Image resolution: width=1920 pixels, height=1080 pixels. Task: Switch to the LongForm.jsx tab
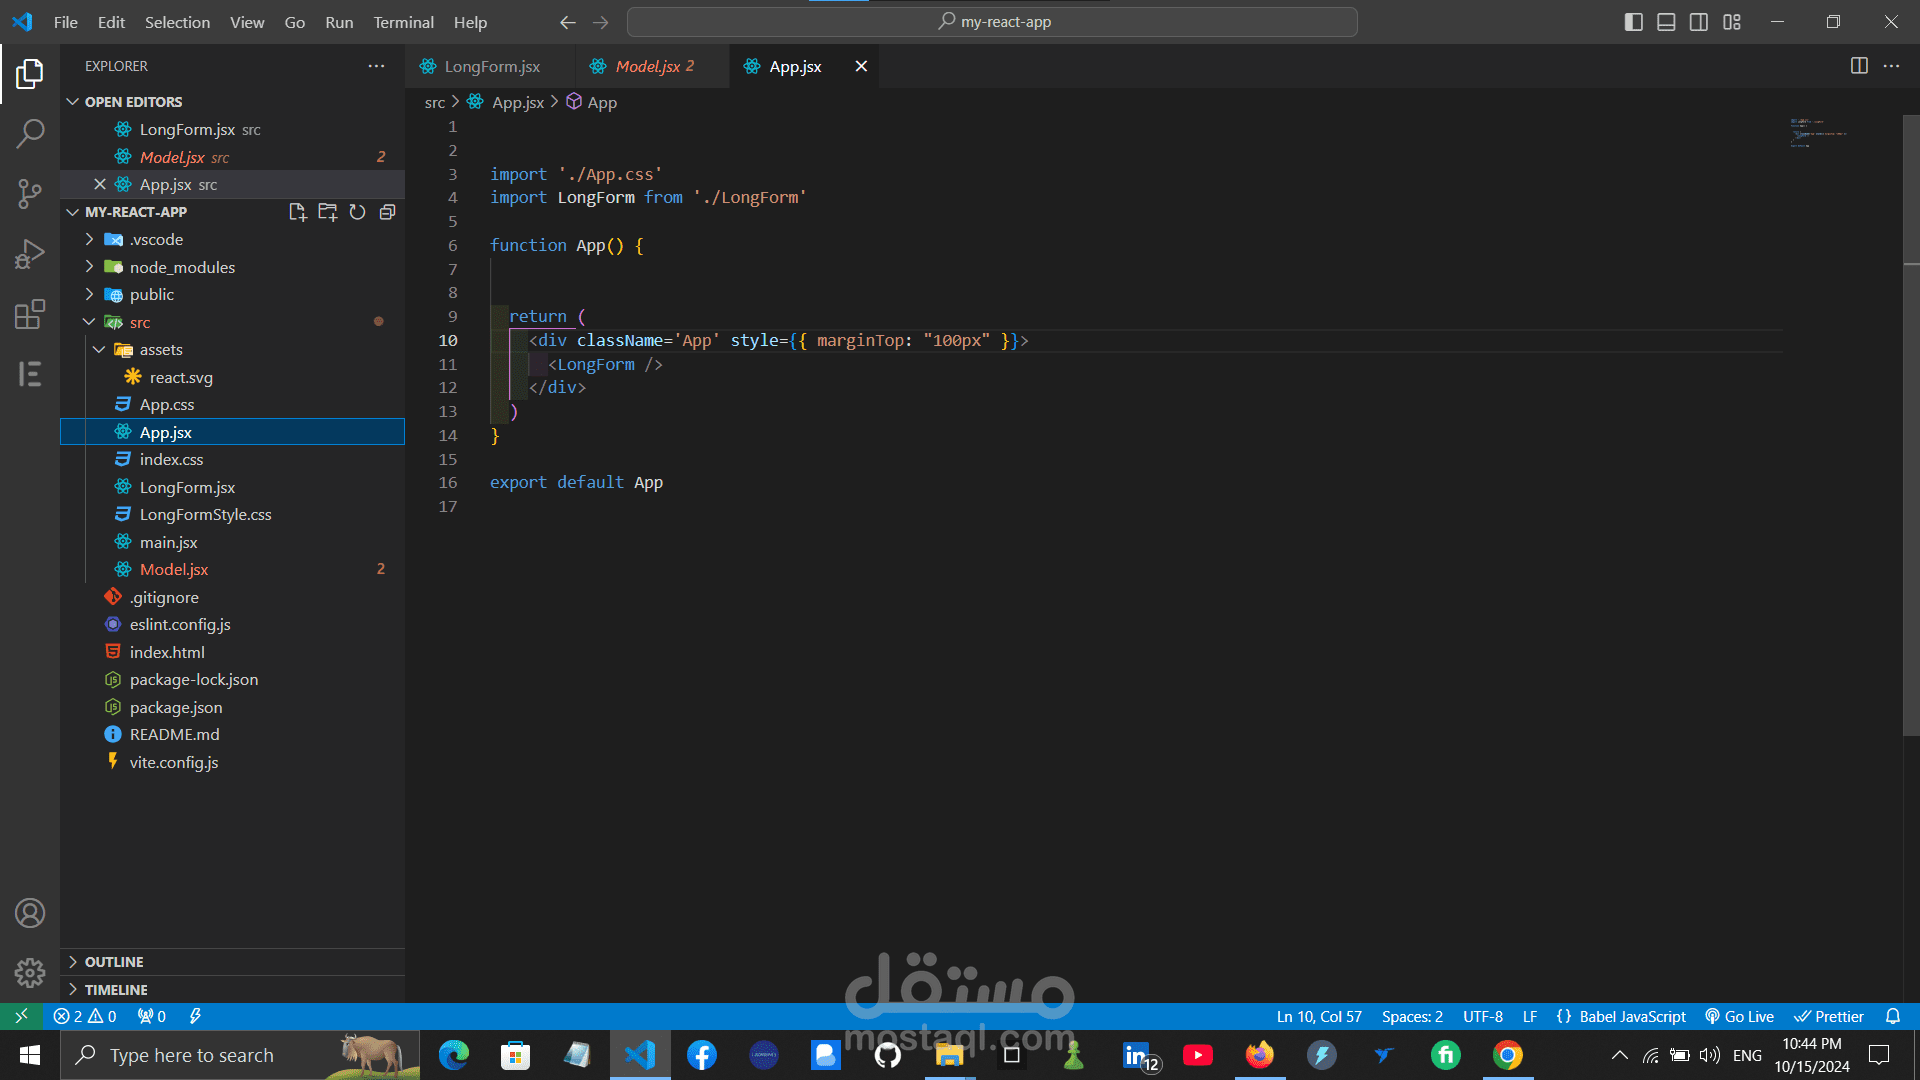click(x=491, y=66)
